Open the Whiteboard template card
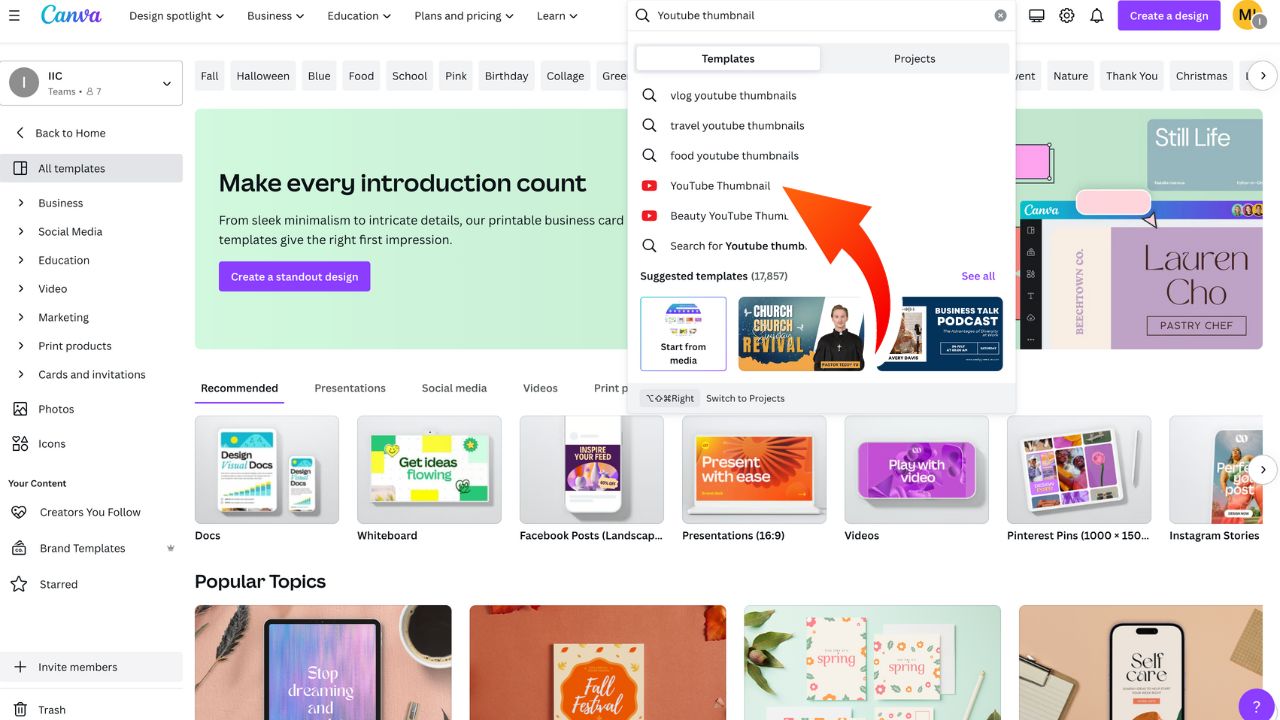The image size is (1280, 720). (x=429, y=470)
